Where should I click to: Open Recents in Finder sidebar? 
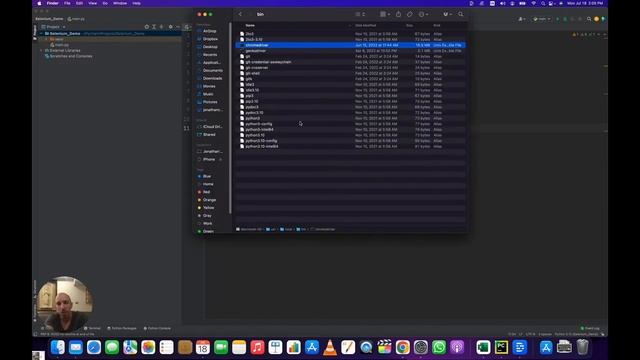[210, 54]
